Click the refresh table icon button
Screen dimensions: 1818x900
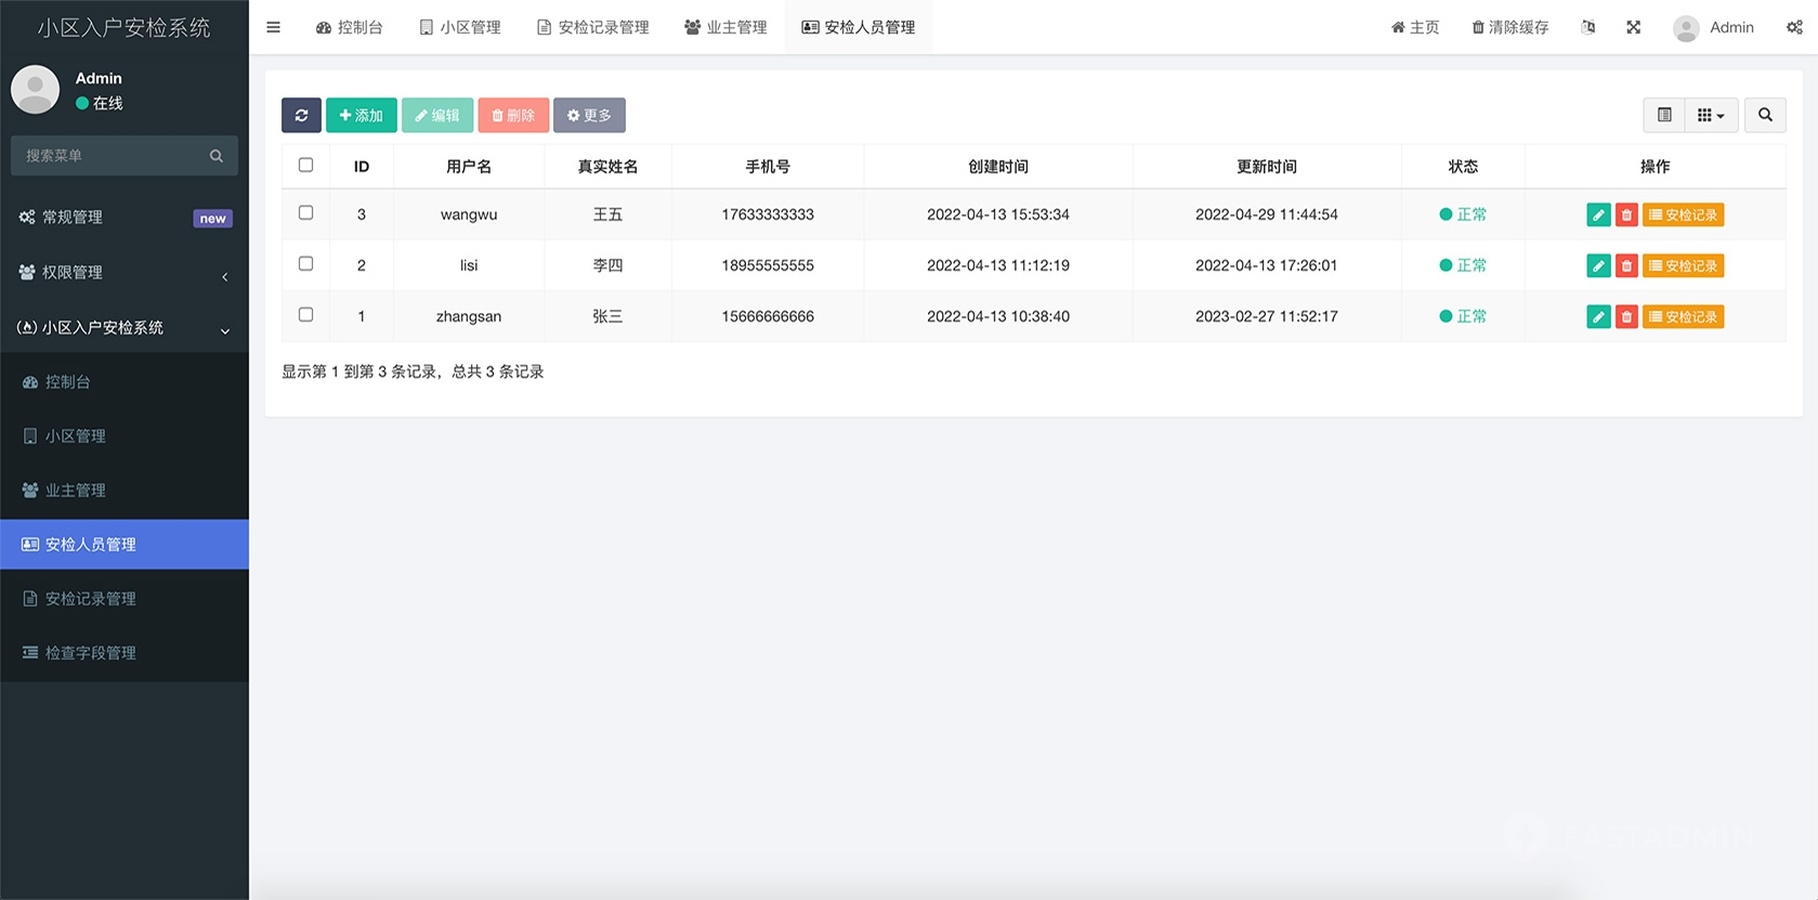point(301,115)
